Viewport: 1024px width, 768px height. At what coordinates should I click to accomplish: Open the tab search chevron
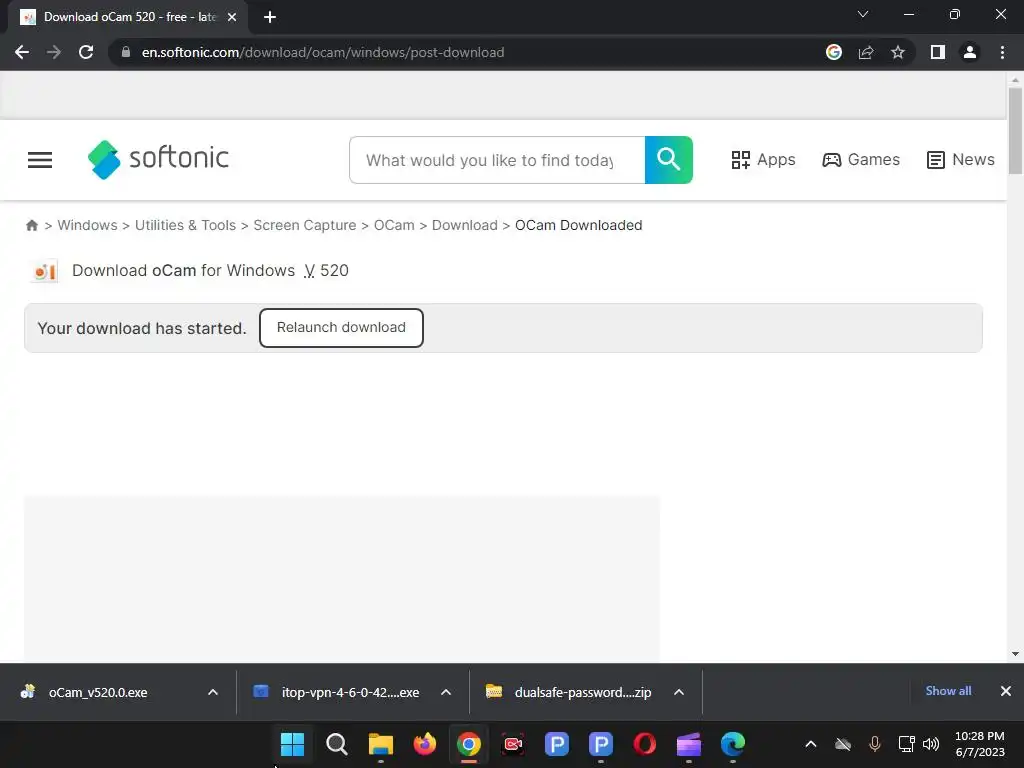863,14
